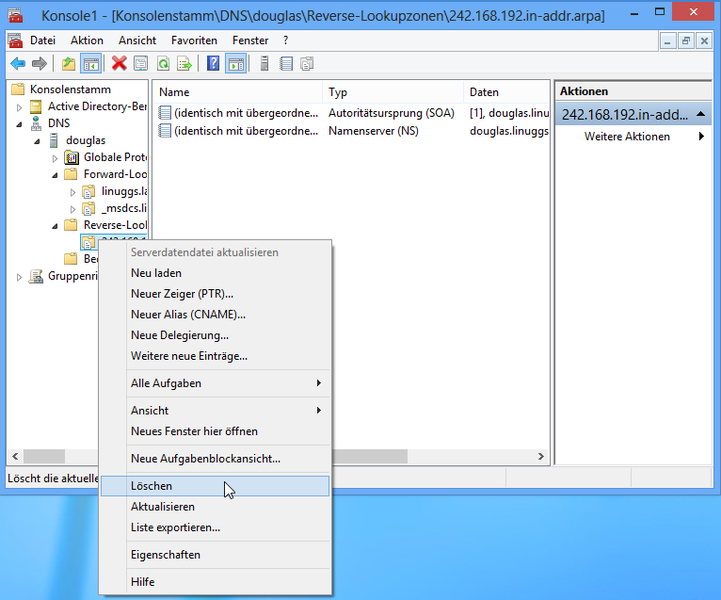The width and height of the screenshot is (721, 600).
Task: Click the server tower toolbar icon
Action: tap(265, 64)
